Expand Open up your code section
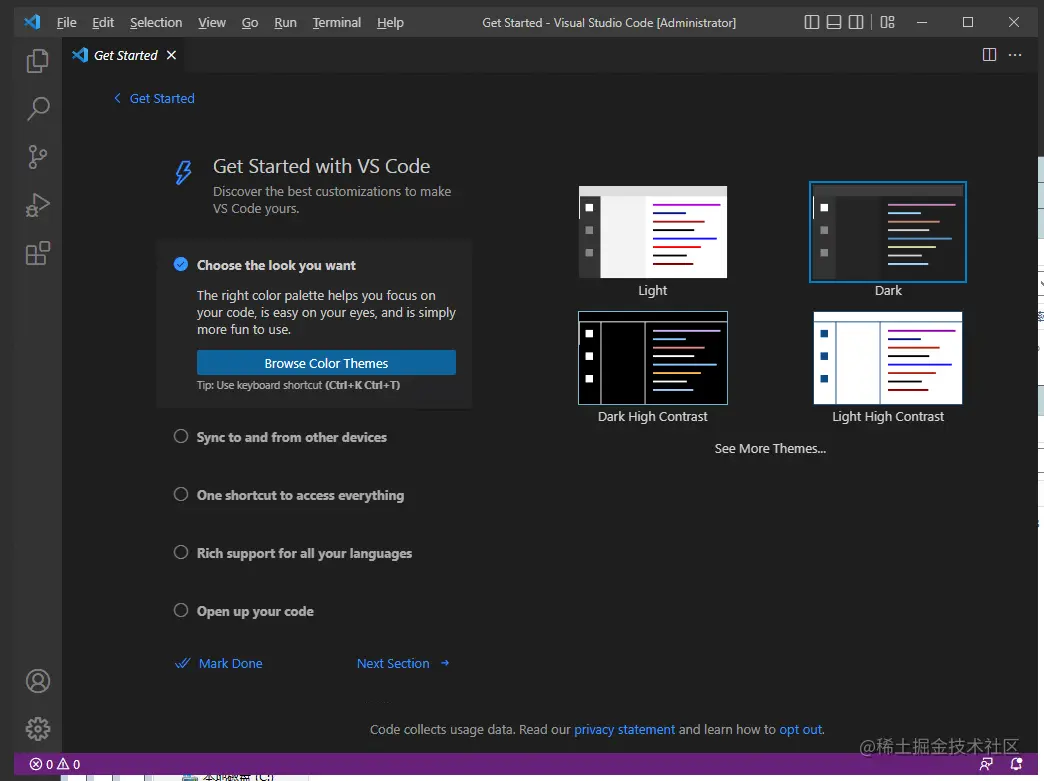1044x781 pixels. coord(255,611)
